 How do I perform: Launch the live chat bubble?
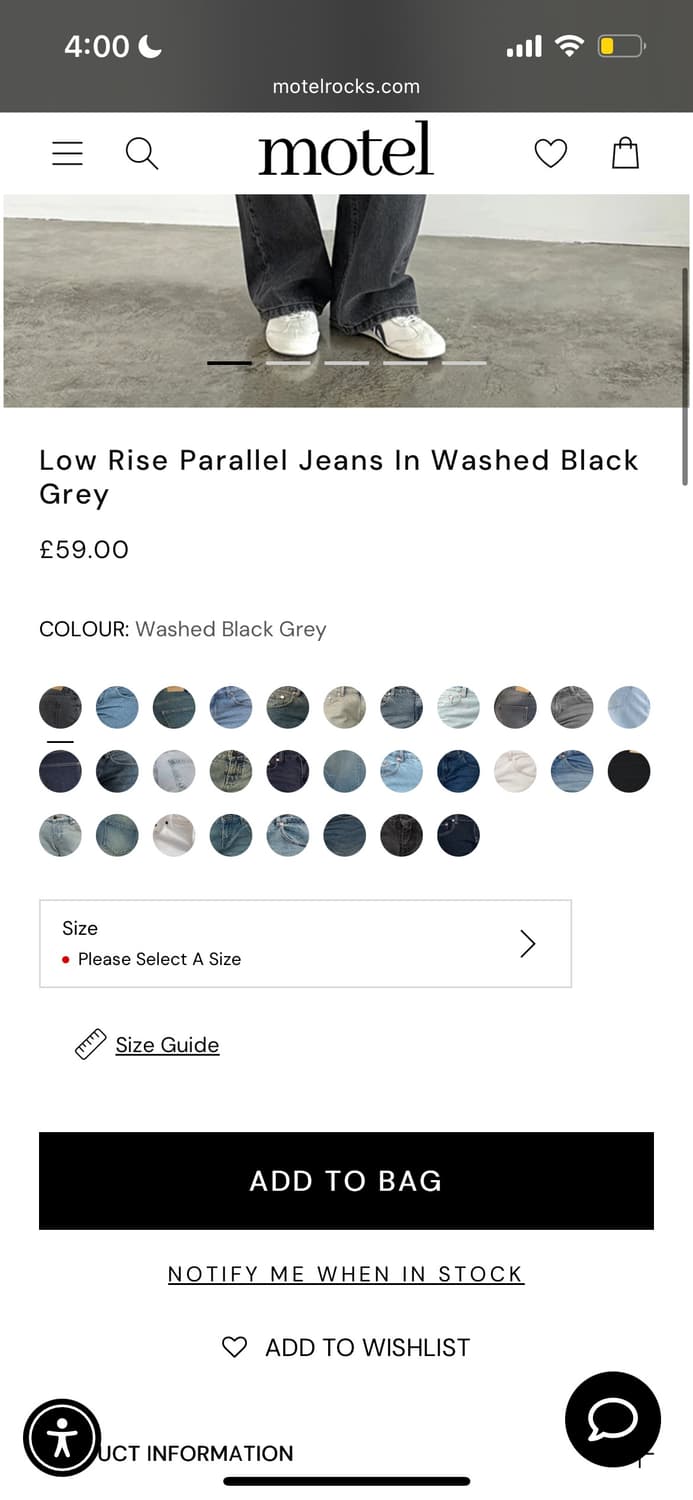click(x=612, y=1419)
